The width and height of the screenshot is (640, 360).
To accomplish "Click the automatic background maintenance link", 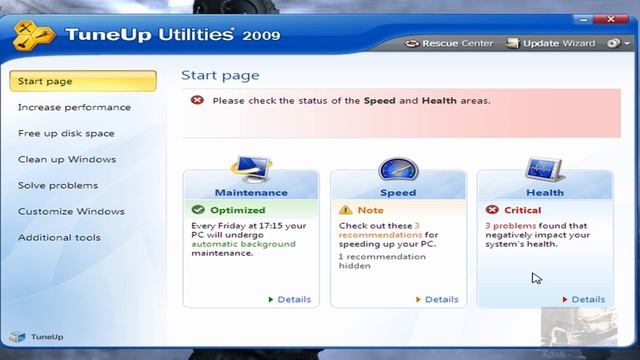I will pyautogui.click(x=243, y=244).
